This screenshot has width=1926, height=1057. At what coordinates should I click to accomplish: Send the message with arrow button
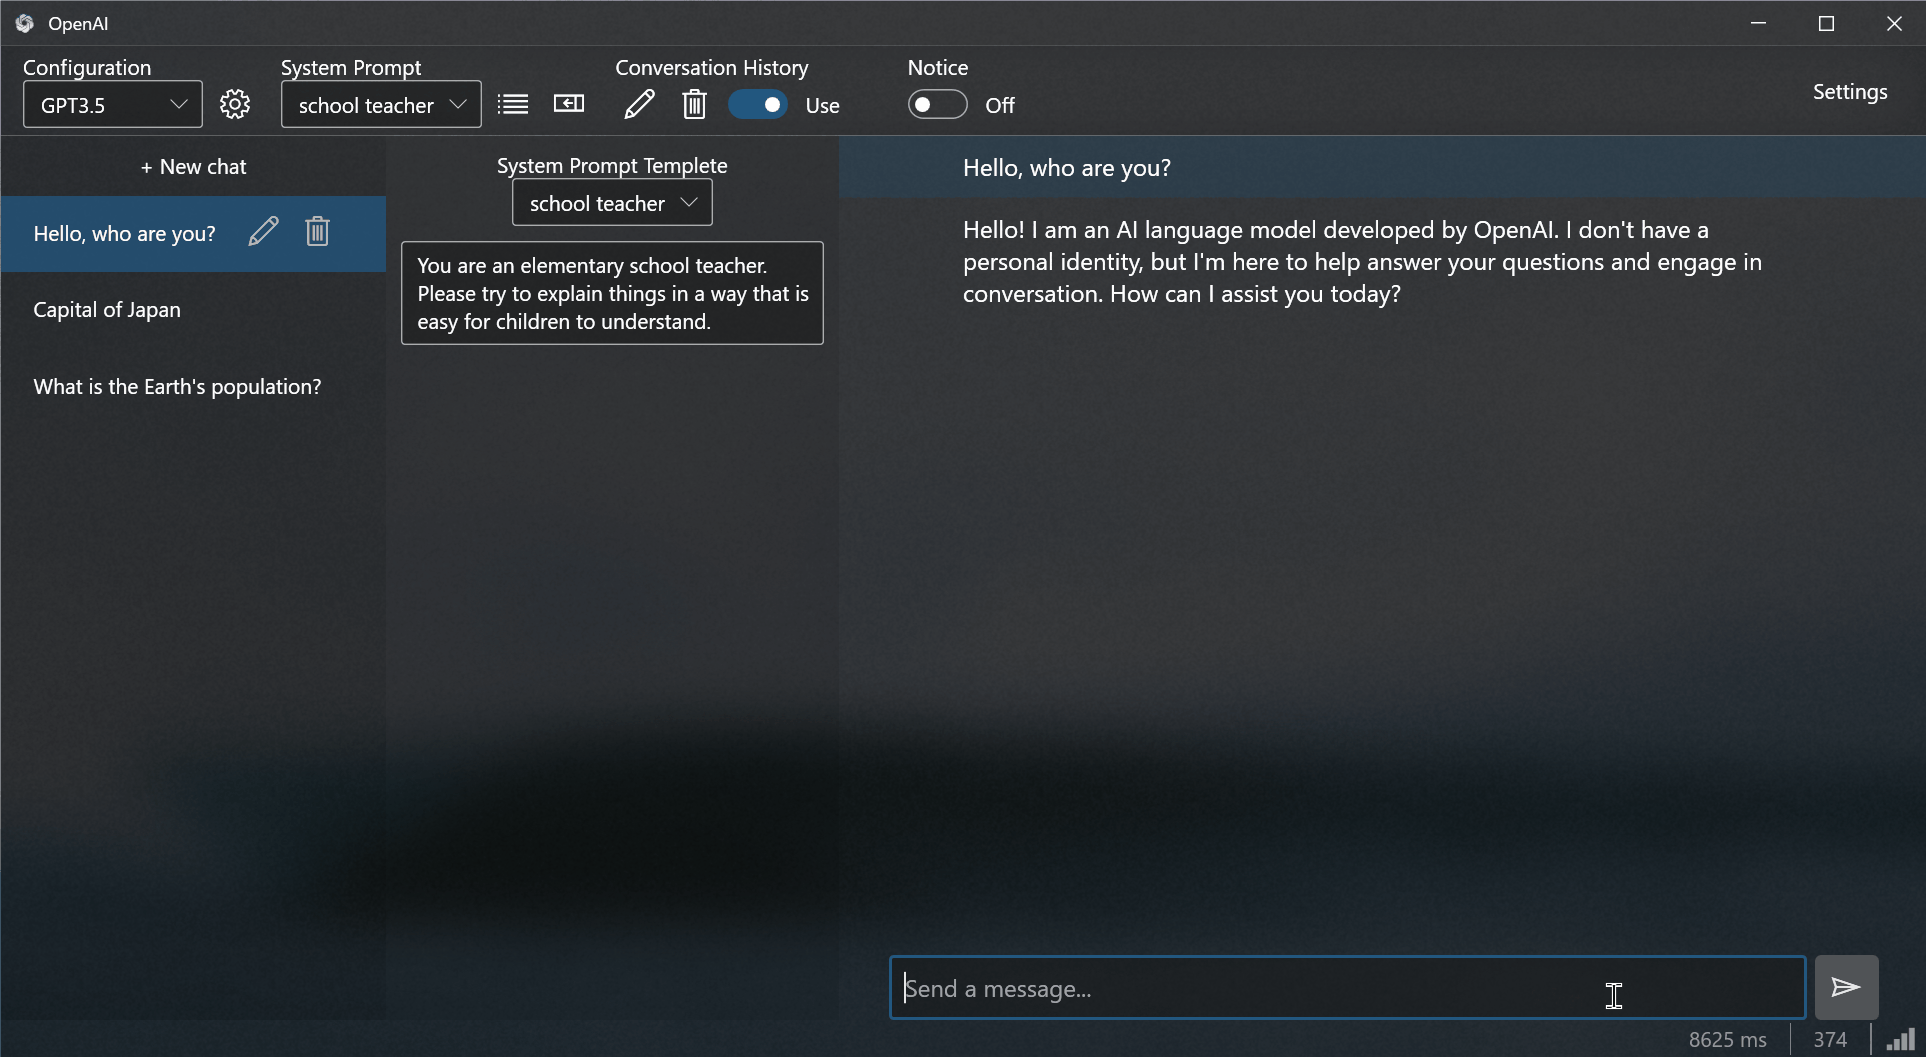coord(1846,988)
